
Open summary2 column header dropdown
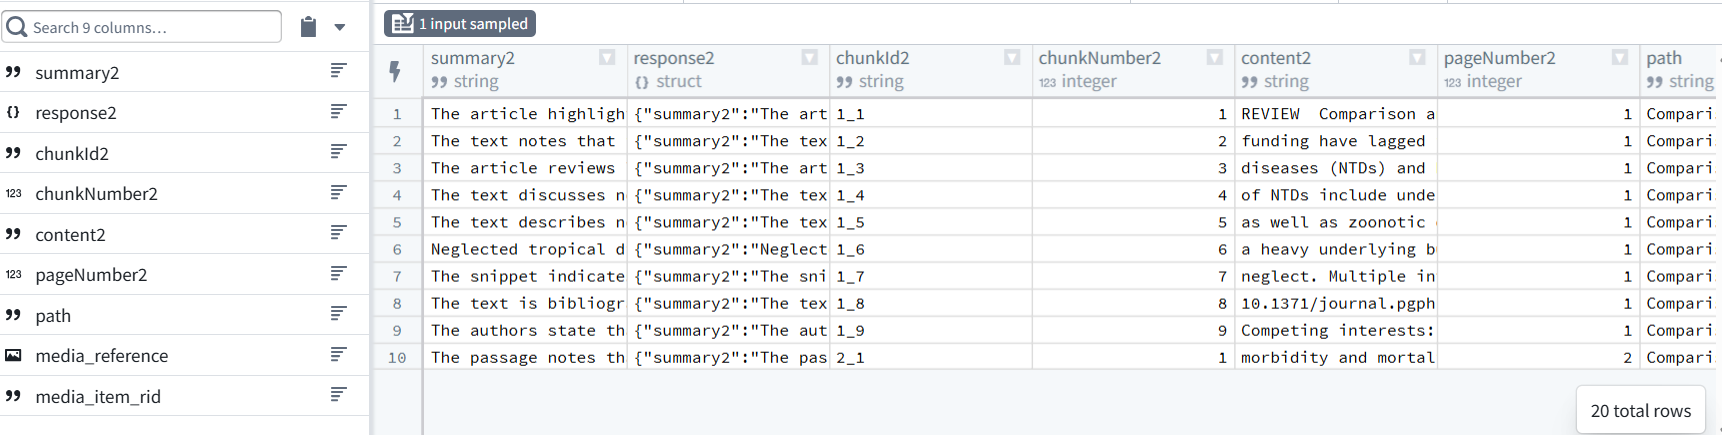(x=607, y=58)
